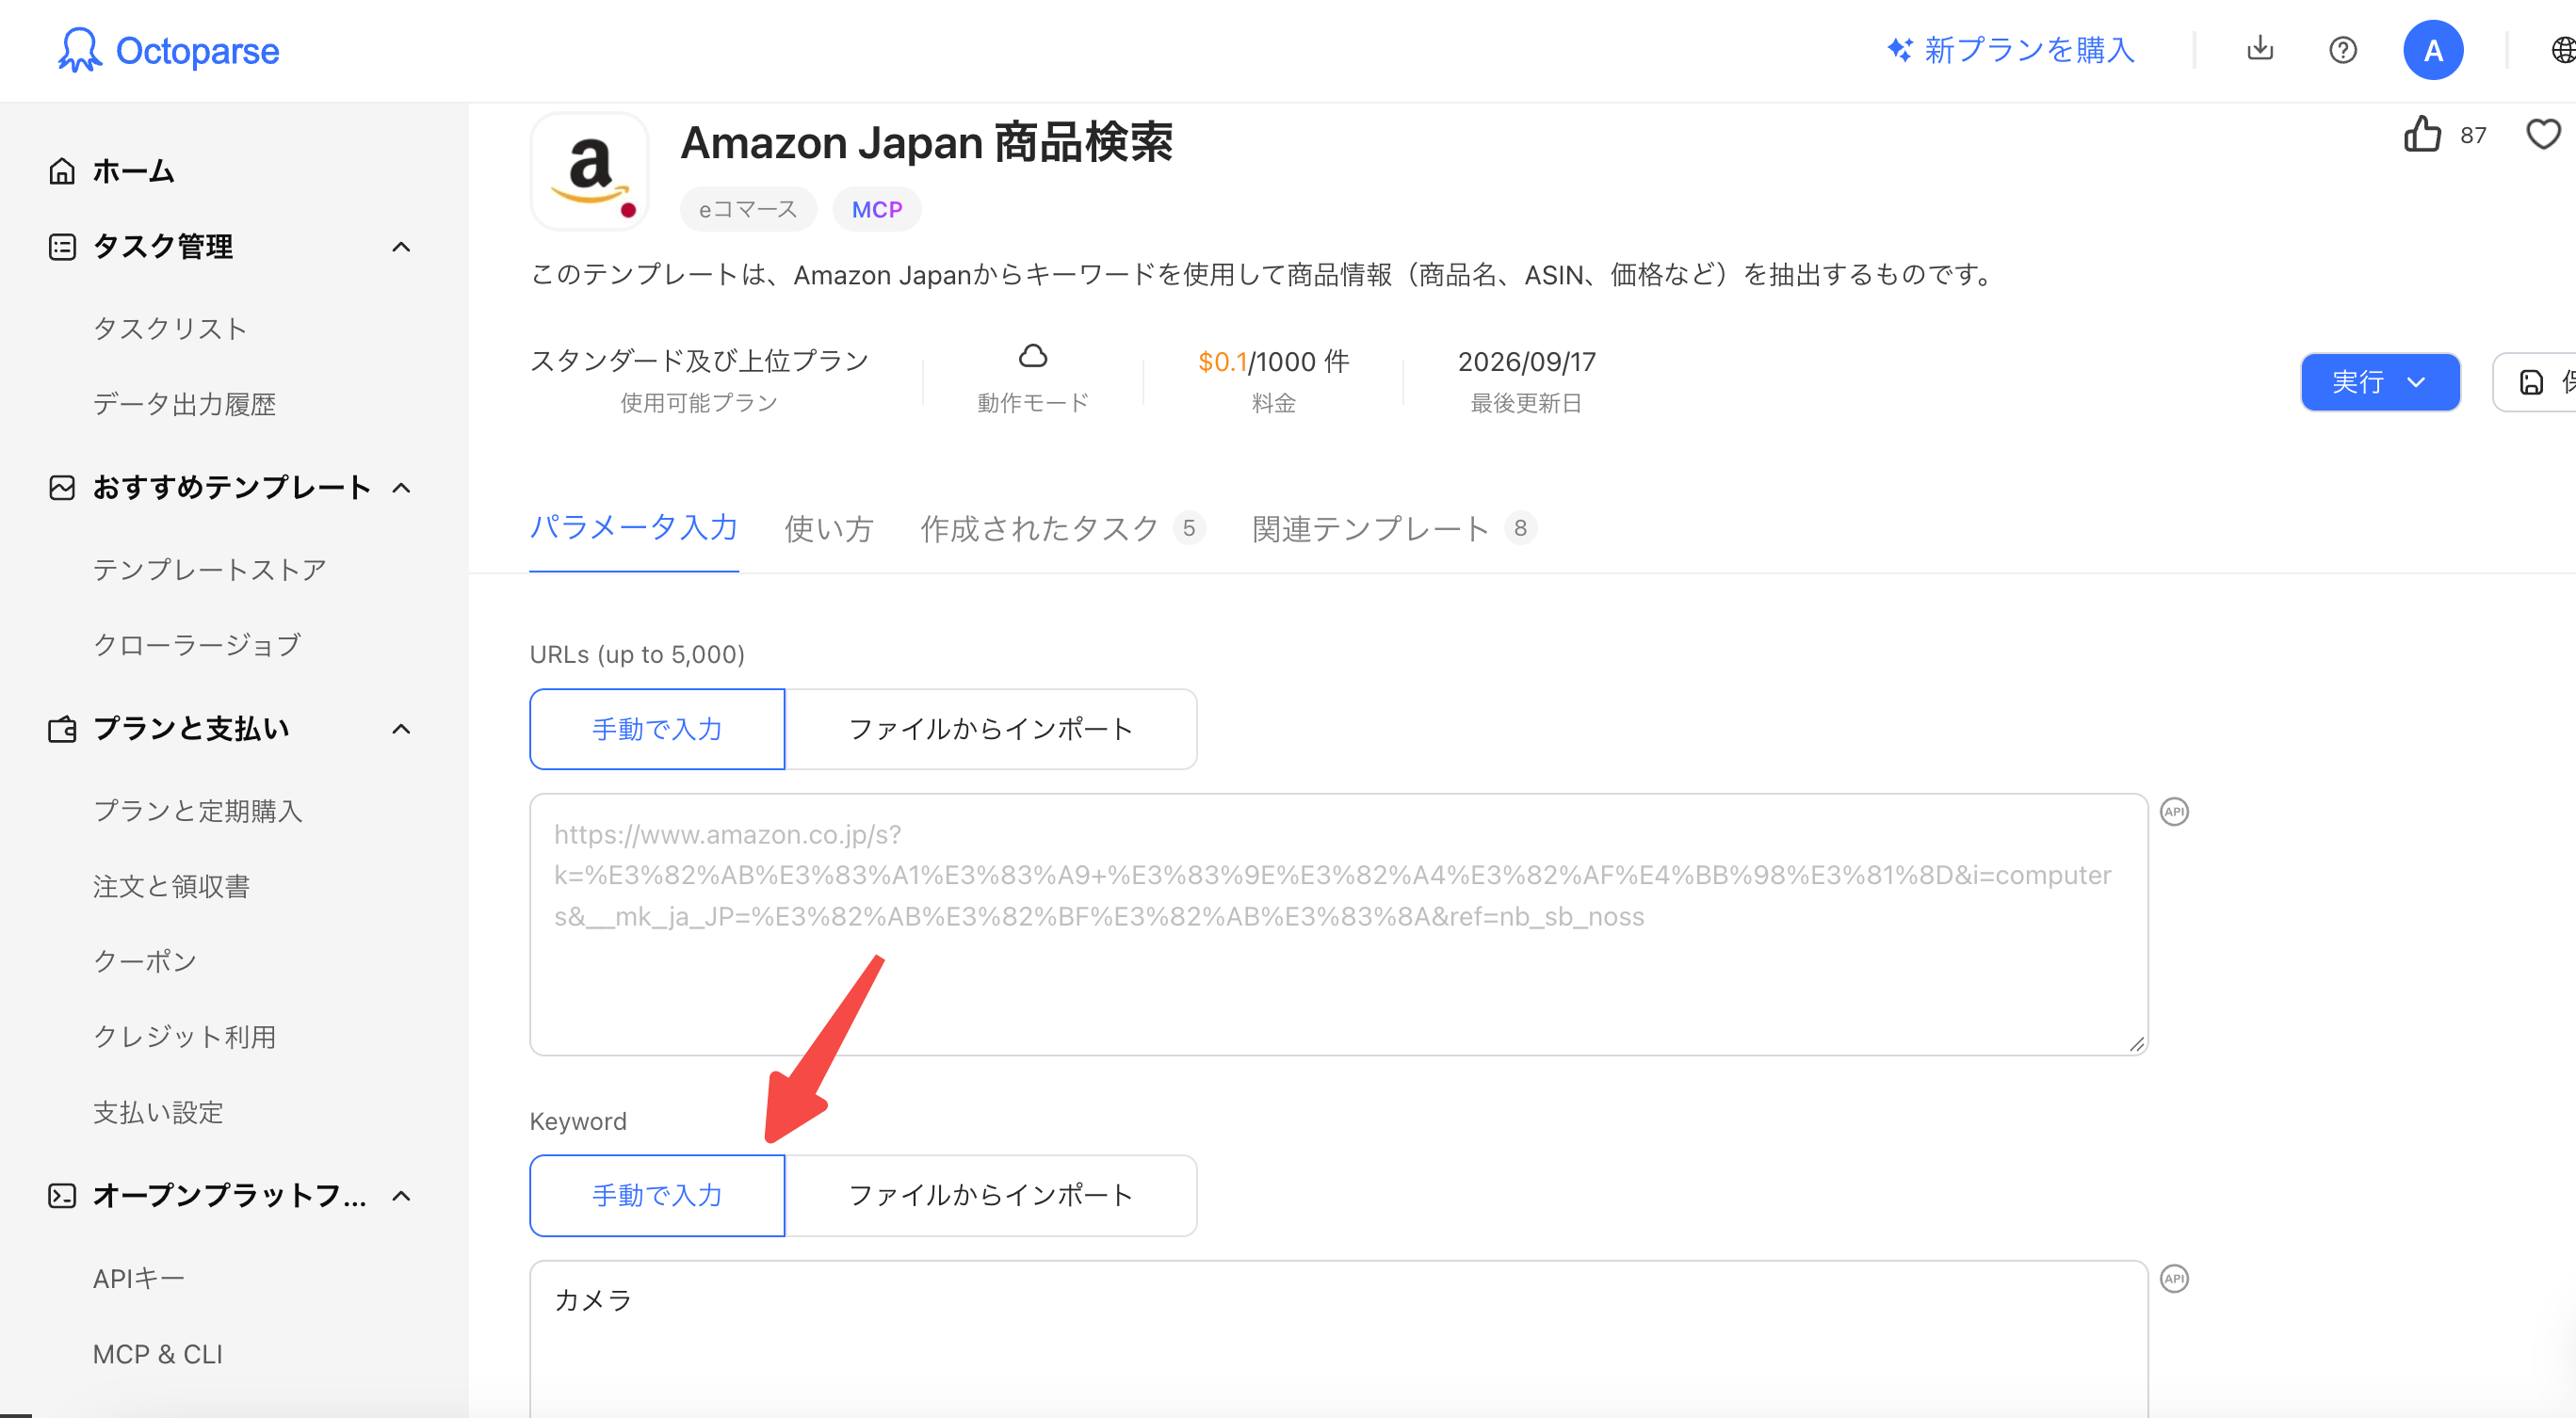Viewport: 2576px width, 1418px height.
Task: Click the download icon in top bar
Action: pos(2260,49)
